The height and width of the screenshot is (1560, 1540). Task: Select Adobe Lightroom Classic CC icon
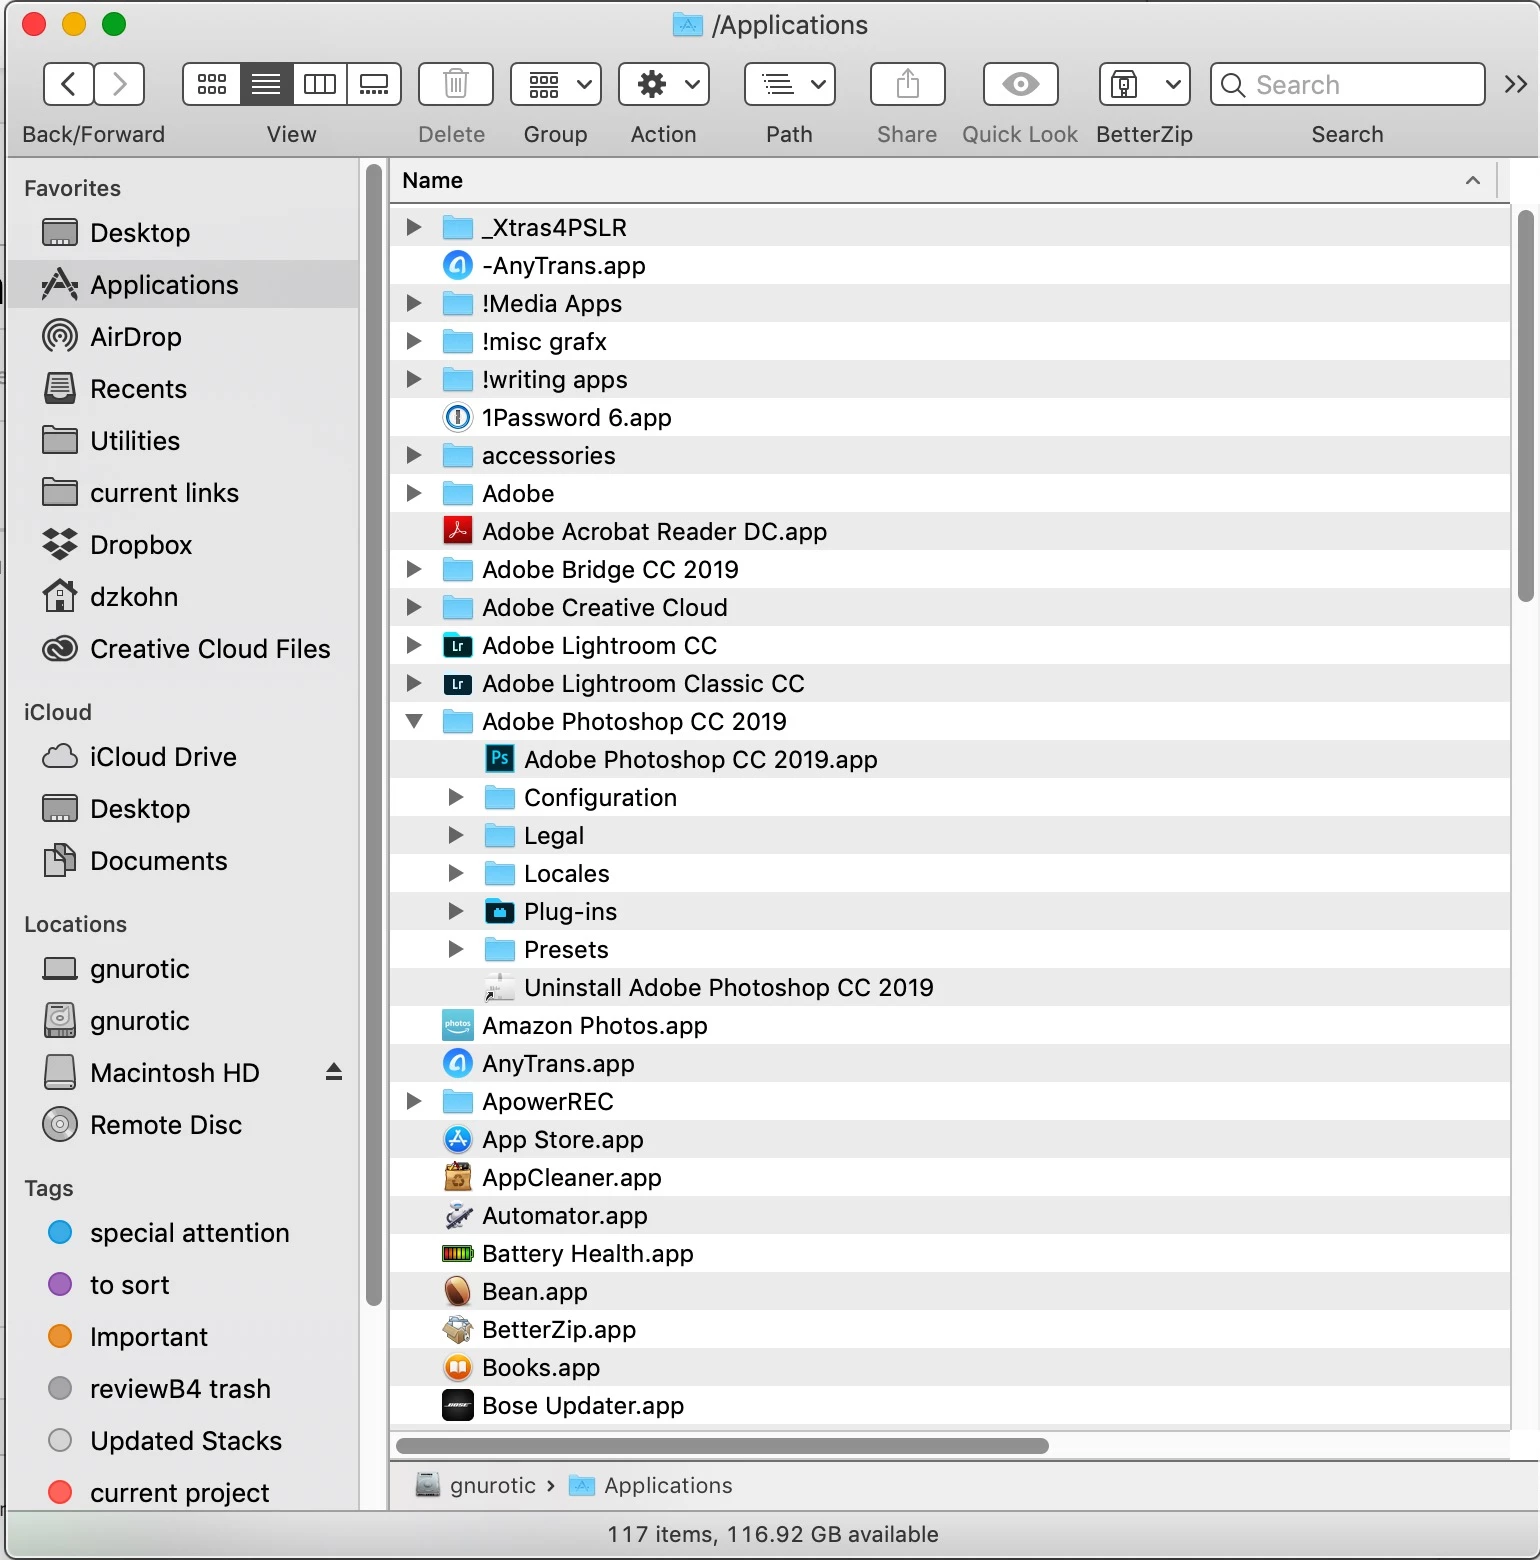(458, 683)
